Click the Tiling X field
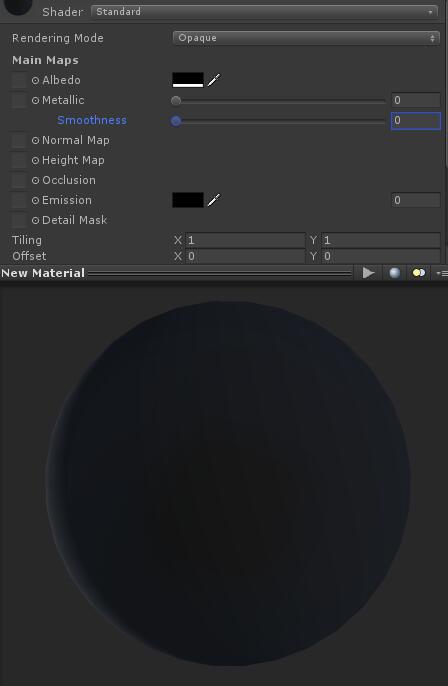This screenshot has width=448, height=686. pos(245,240)
